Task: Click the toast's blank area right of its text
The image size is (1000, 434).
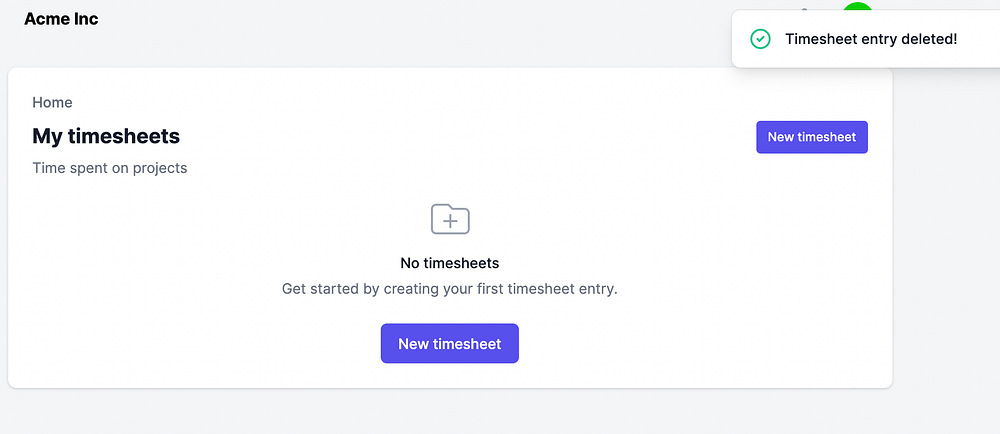Action: click(x=978, y=39)
